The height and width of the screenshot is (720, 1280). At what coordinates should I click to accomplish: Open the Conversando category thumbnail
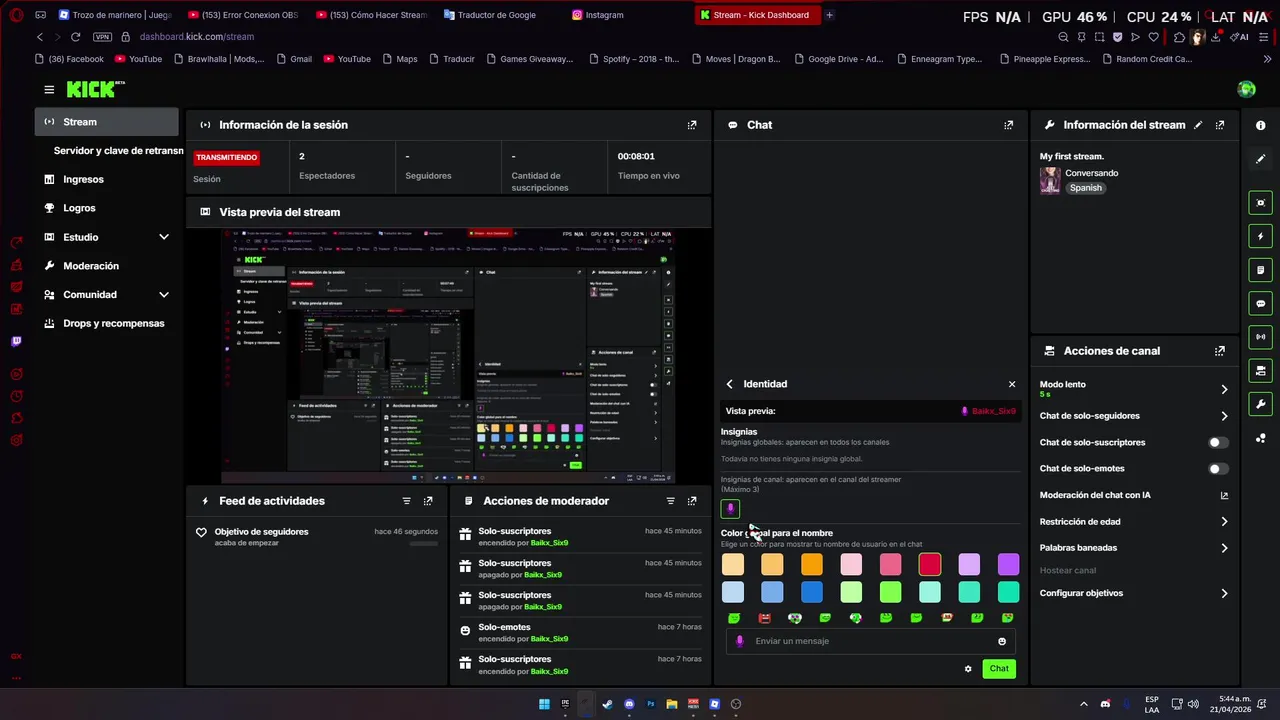click(1050, 180)
